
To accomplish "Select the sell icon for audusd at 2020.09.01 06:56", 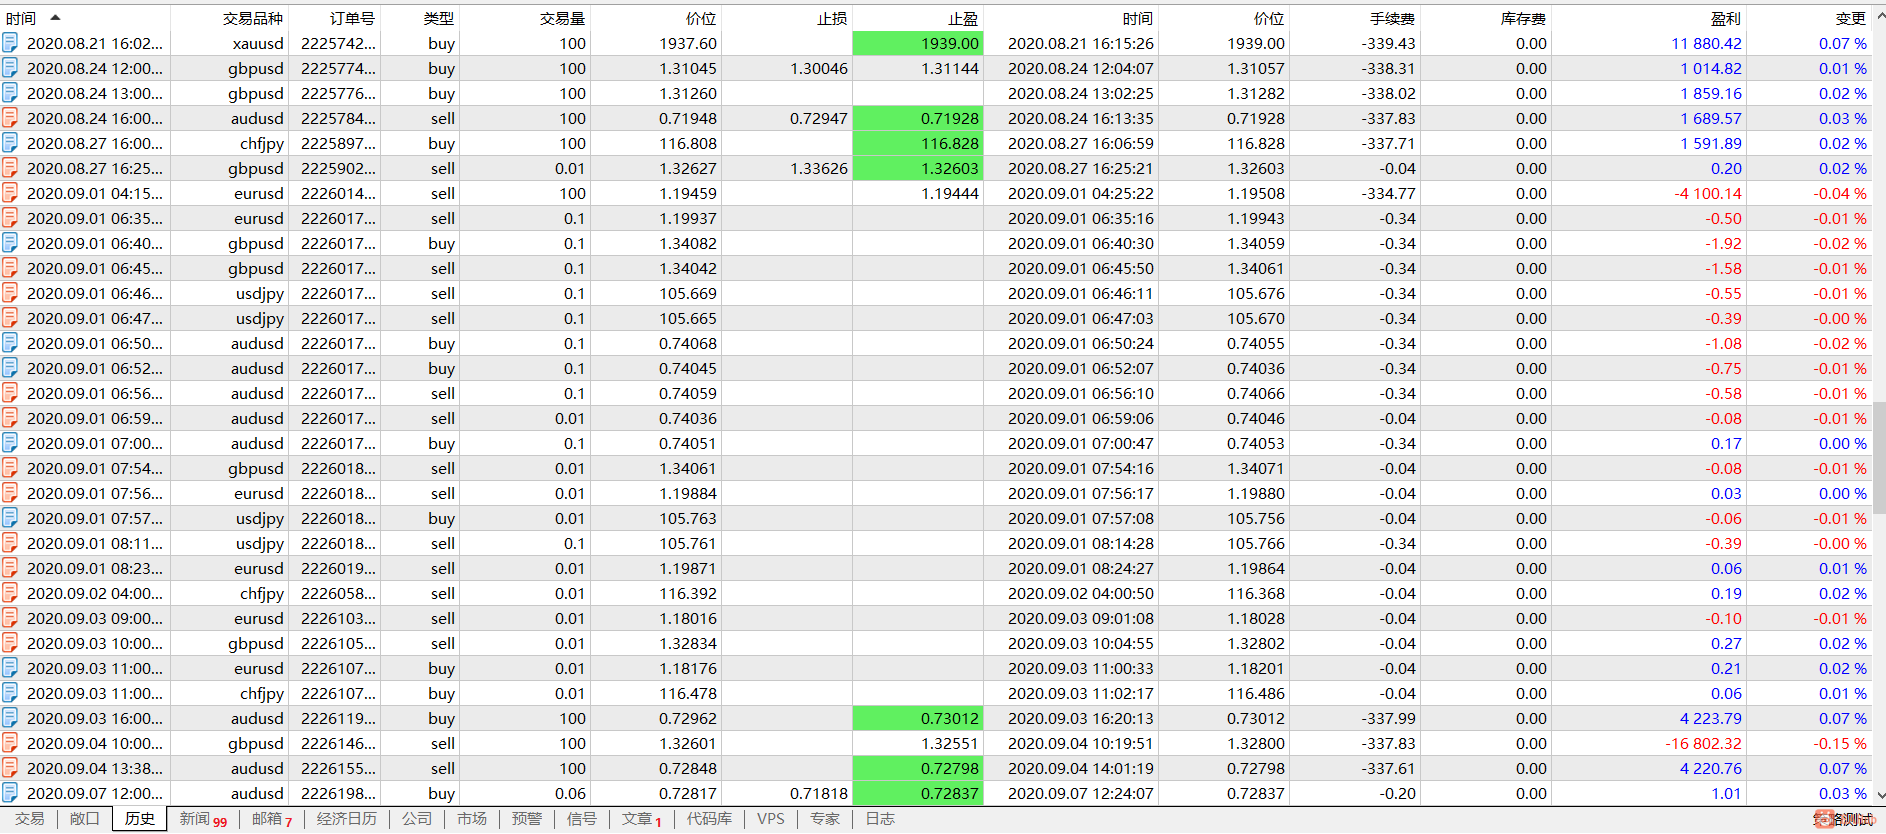I will coord(10,393).
